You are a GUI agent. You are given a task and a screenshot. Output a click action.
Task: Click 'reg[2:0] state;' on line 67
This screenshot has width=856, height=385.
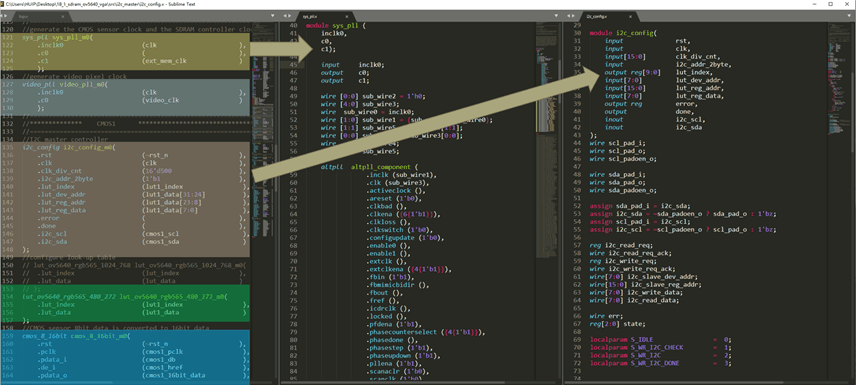pyautogui.click(x=617, y=324)
